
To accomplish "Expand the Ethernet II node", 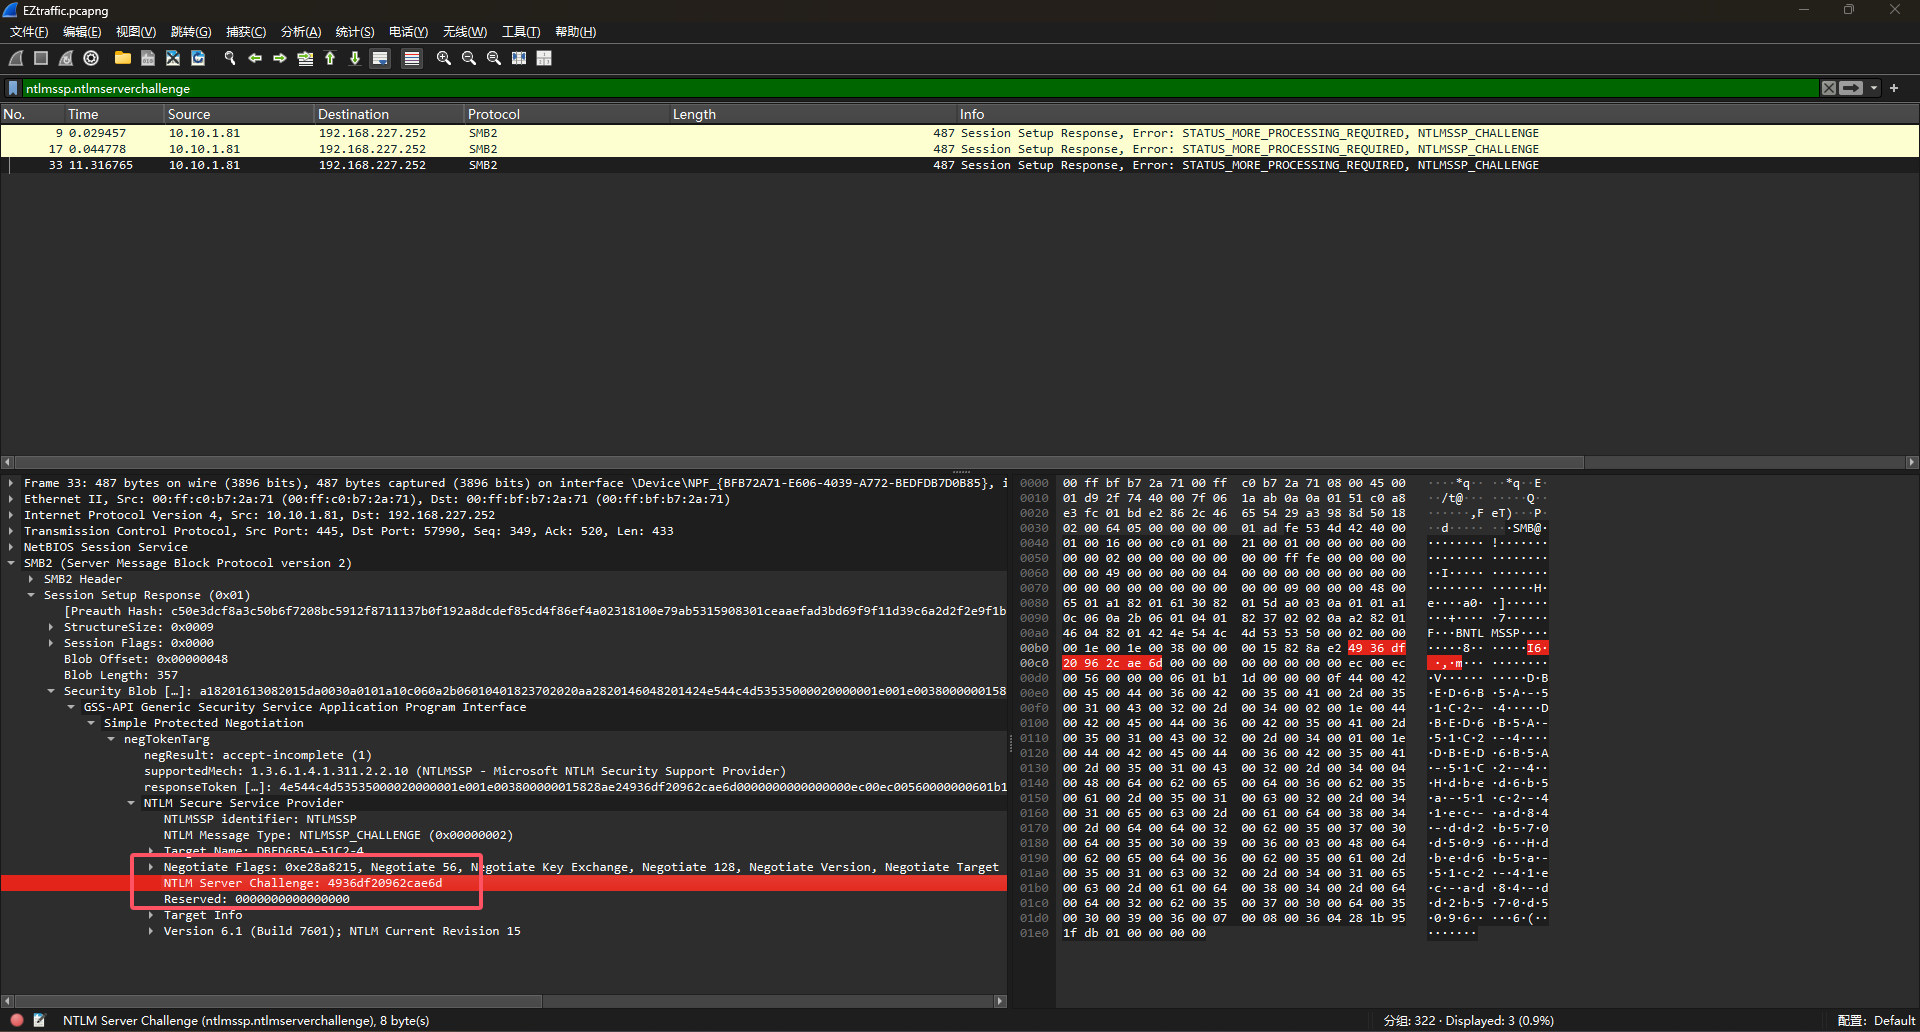I will 11,499.
